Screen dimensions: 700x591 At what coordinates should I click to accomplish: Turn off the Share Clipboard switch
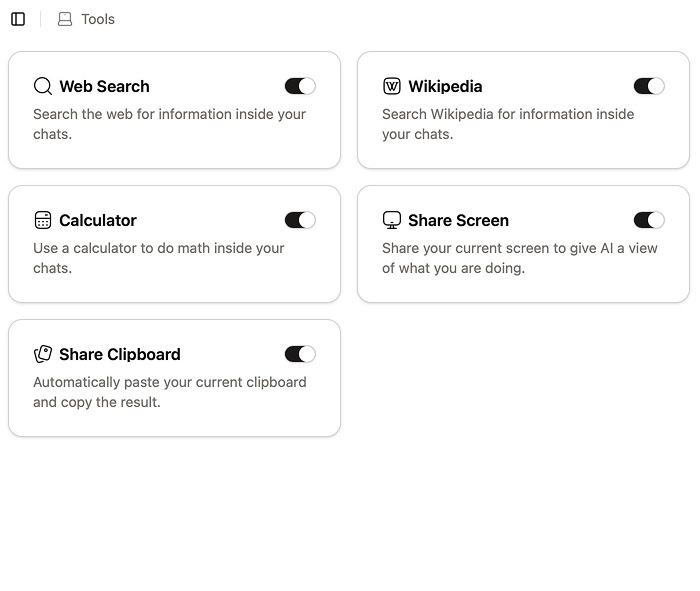pos(300,354)
